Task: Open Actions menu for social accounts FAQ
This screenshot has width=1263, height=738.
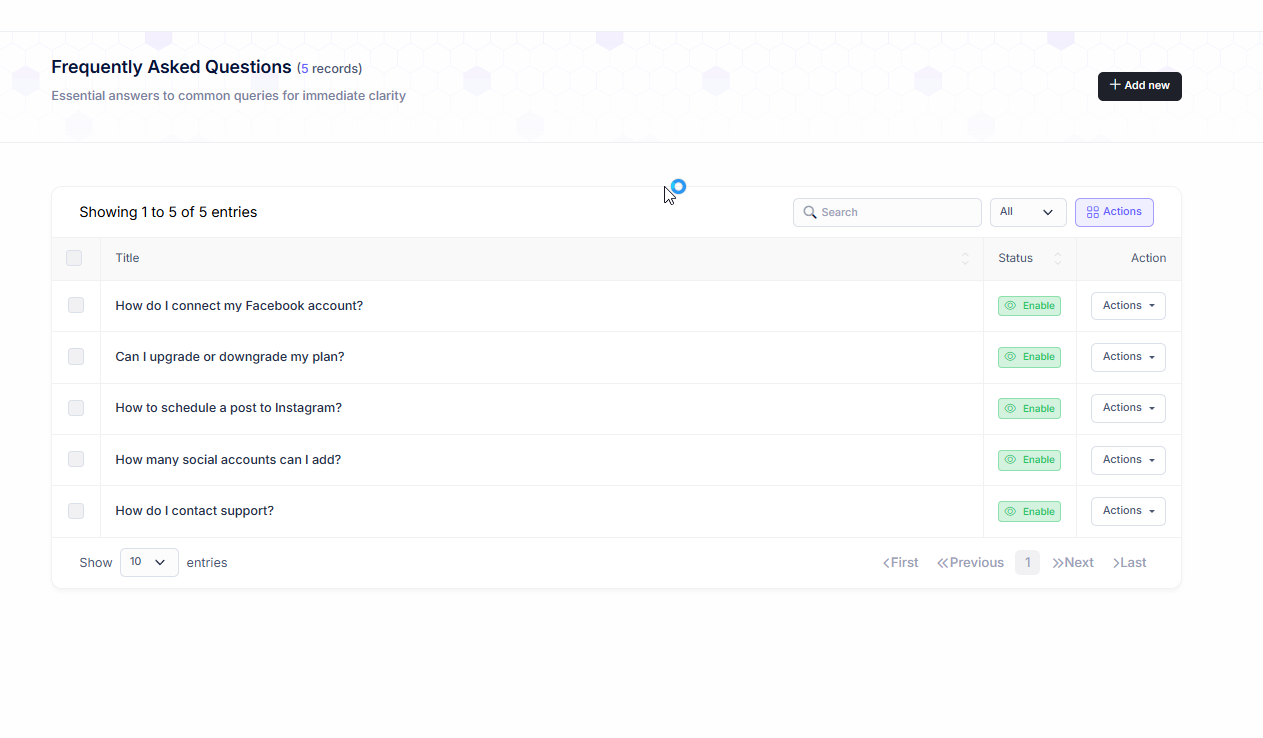Action: (x=1128, y=460)
